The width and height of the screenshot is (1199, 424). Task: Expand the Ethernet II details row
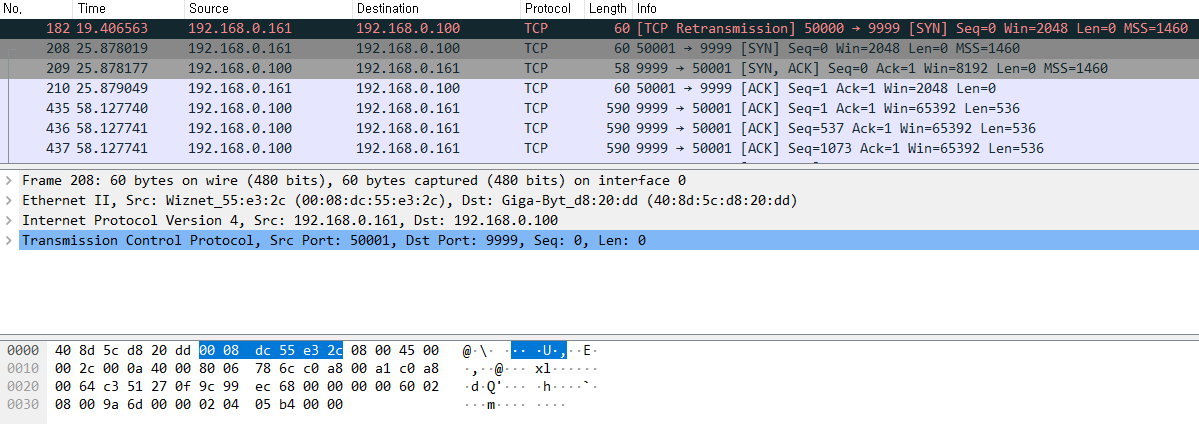coord(8,201)
